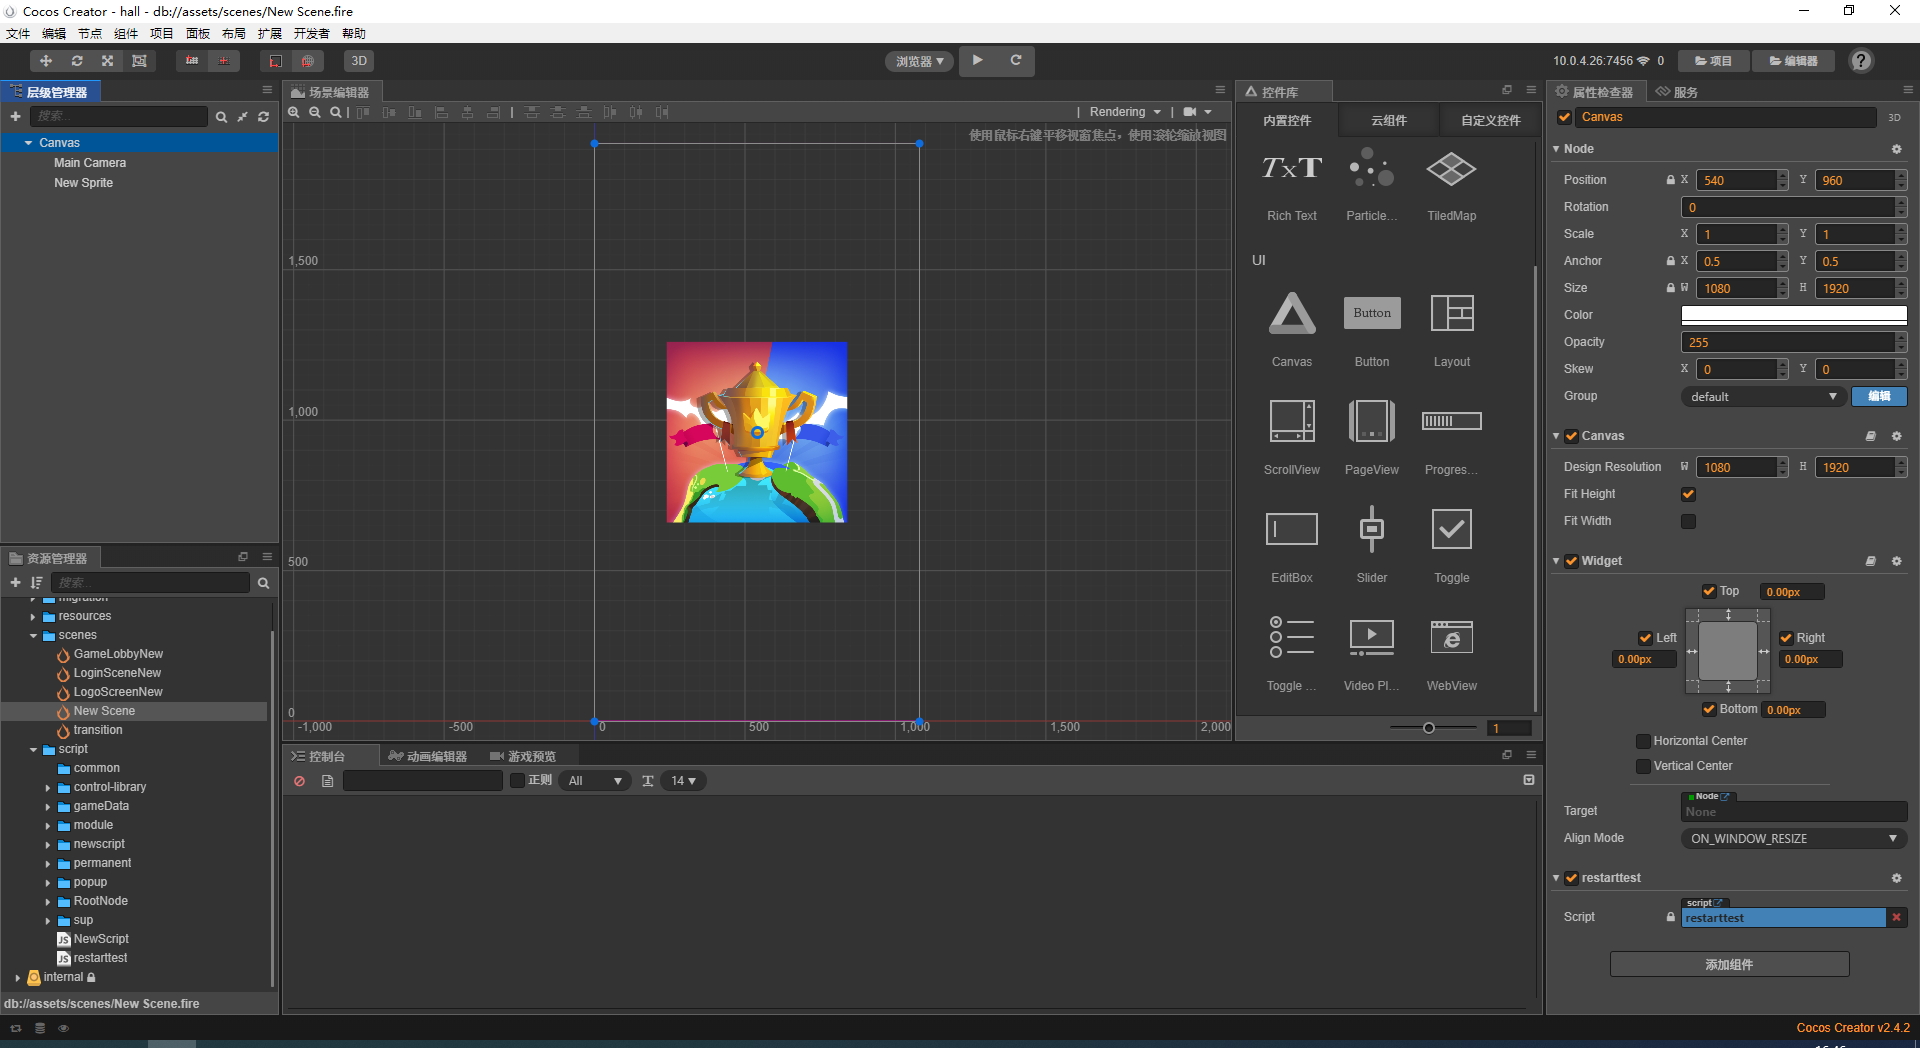
Task: Click the Play preview button
Action: 977,61
